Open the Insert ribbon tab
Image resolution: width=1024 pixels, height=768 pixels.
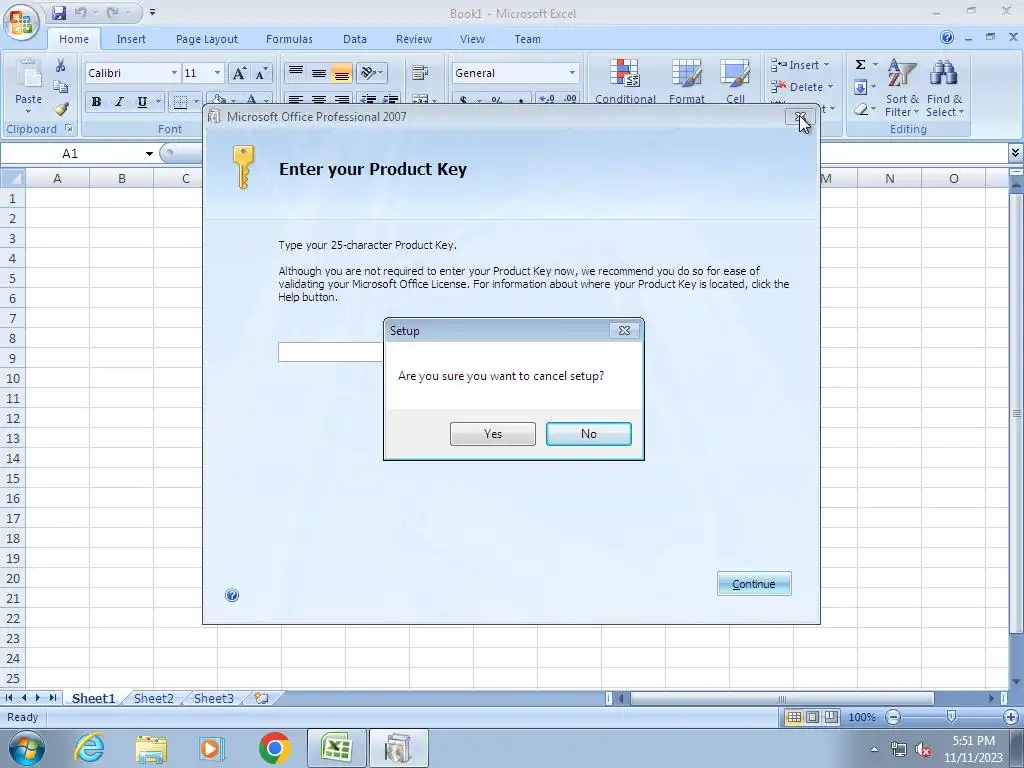pos(131,39)
